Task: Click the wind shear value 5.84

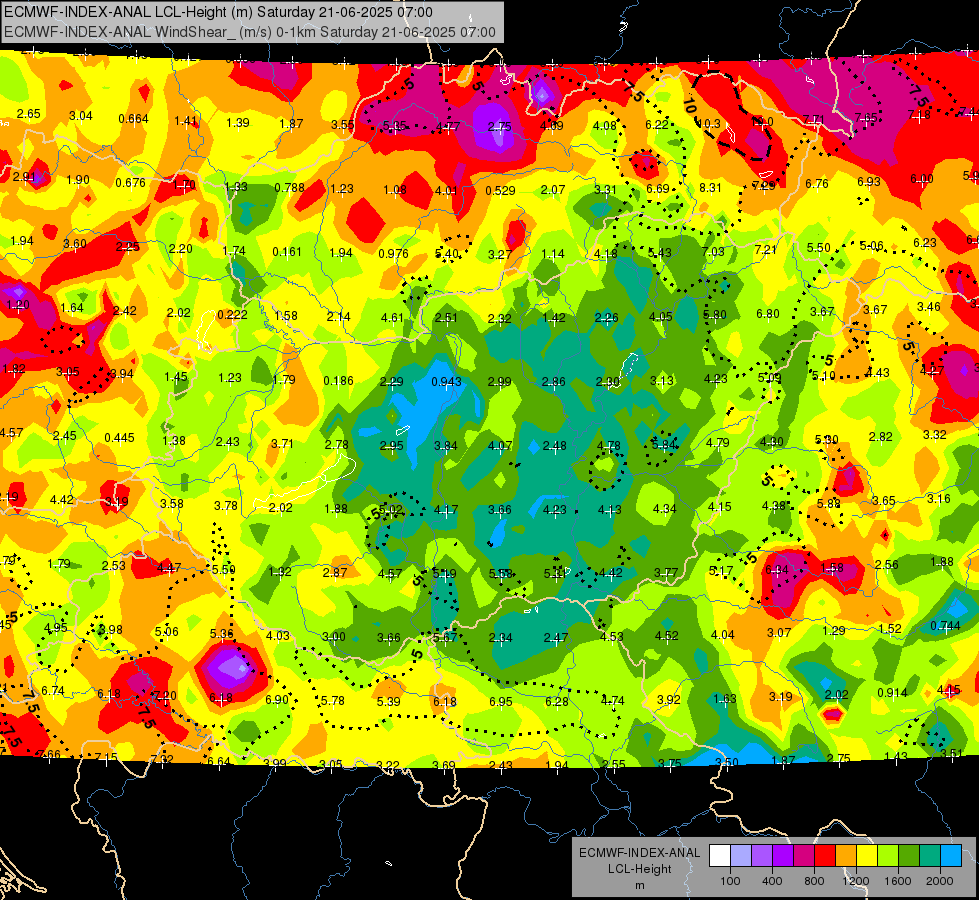Action: click(663, 444)
